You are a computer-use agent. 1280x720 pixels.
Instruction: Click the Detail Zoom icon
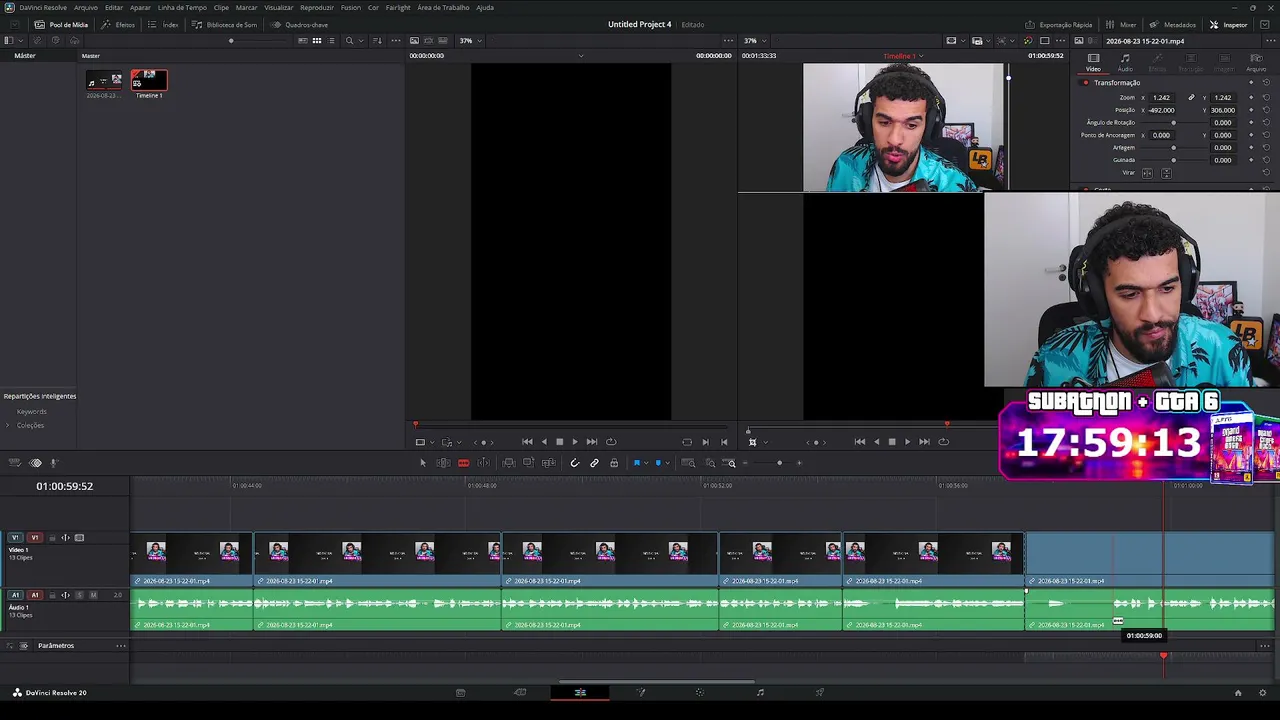710,463
